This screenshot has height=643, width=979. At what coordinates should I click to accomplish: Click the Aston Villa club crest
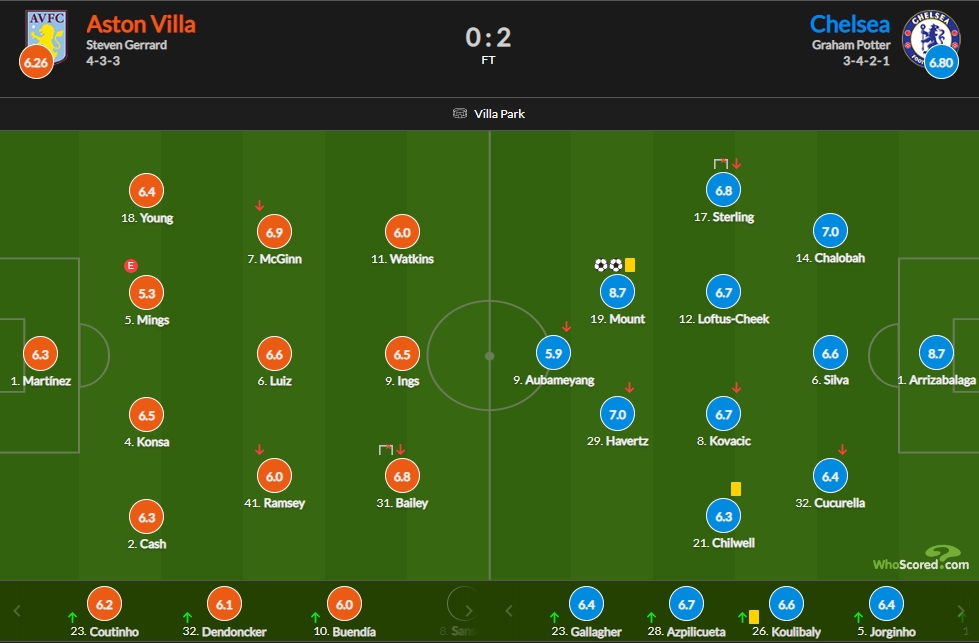[46, 35]
